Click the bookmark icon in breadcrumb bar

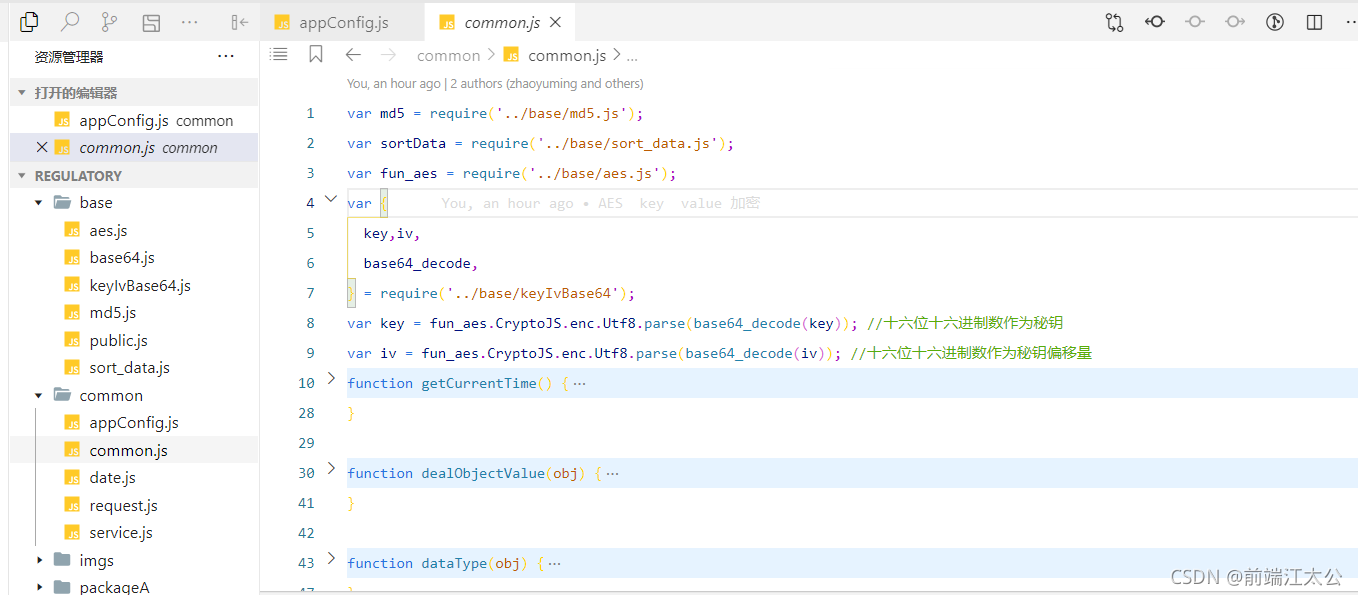point(316,55)
